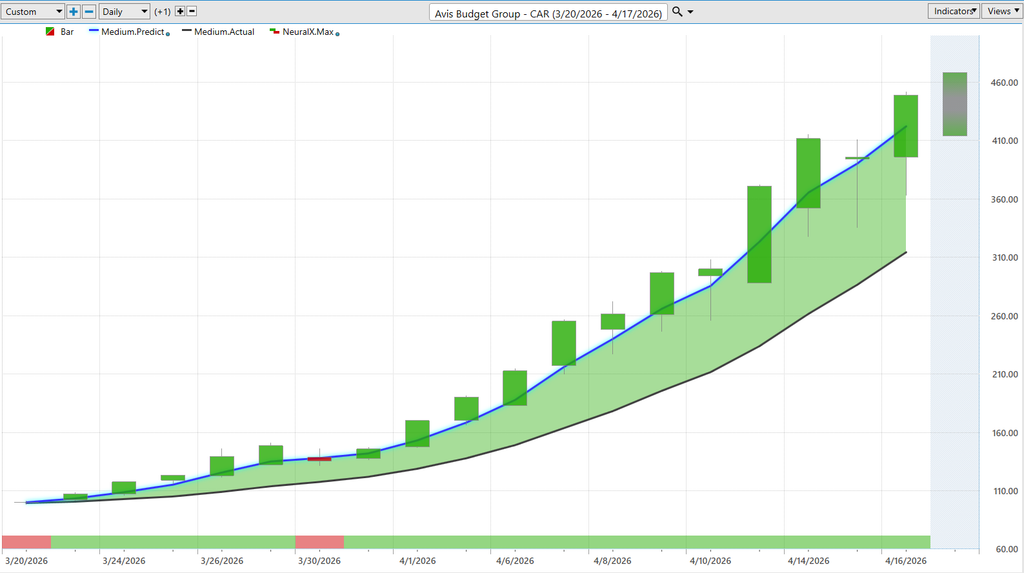
Task: Open the Views menu
Action: click(x=1000, y=11)
